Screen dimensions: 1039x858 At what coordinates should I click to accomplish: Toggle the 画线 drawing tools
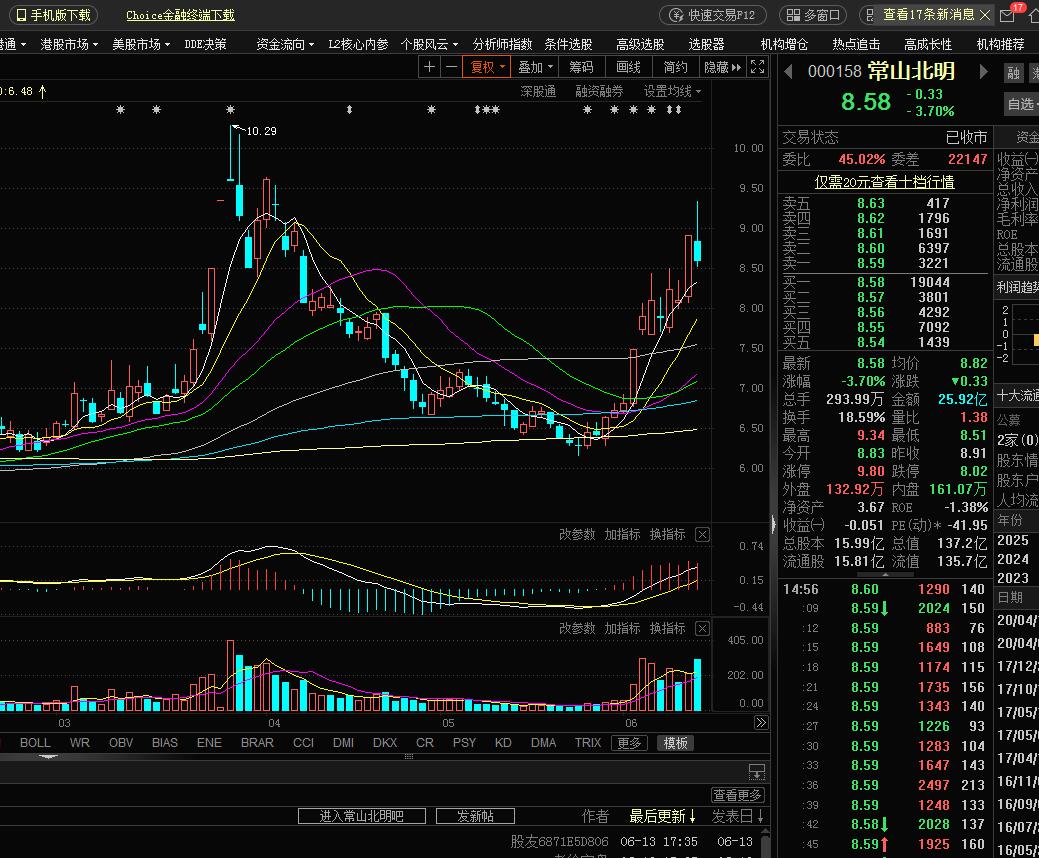click(x=628, y=67)
